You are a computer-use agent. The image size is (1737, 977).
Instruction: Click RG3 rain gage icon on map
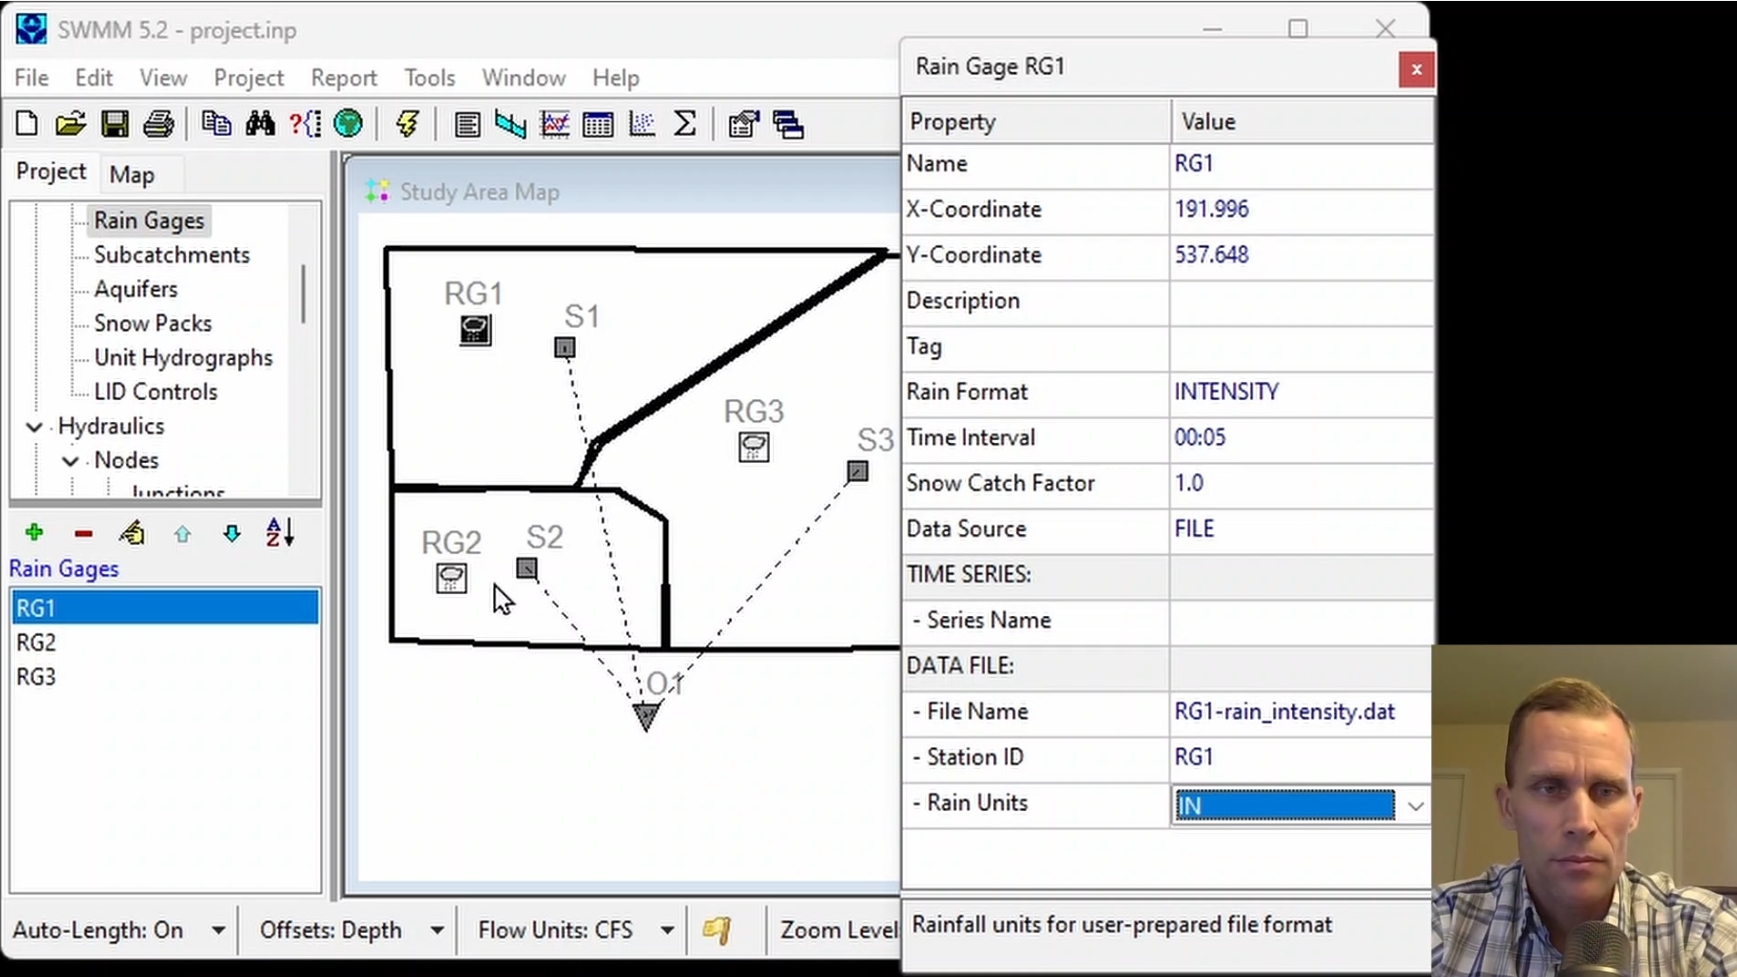pos(754,447)
